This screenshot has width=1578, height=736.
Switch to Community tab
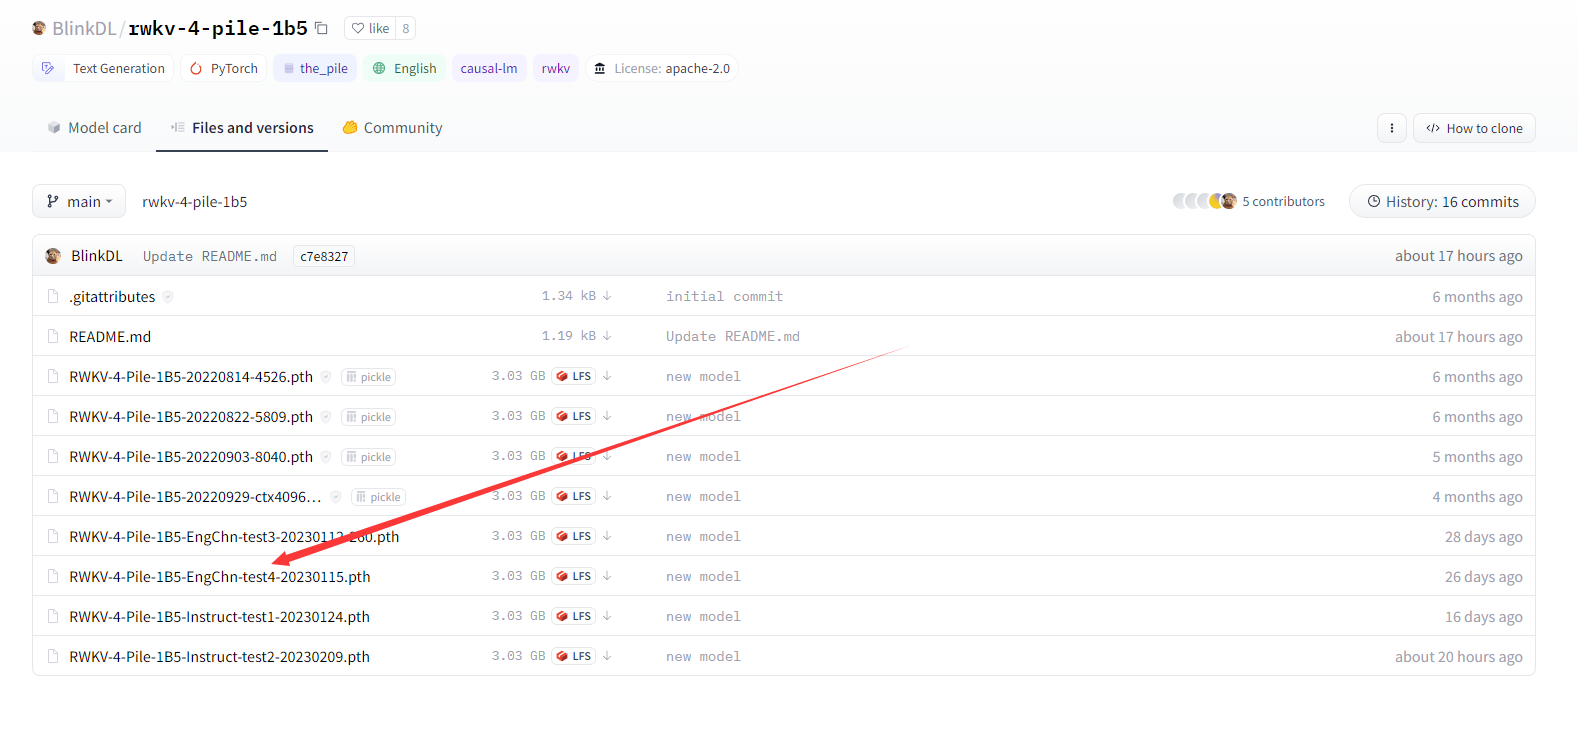tap(392, 128)
